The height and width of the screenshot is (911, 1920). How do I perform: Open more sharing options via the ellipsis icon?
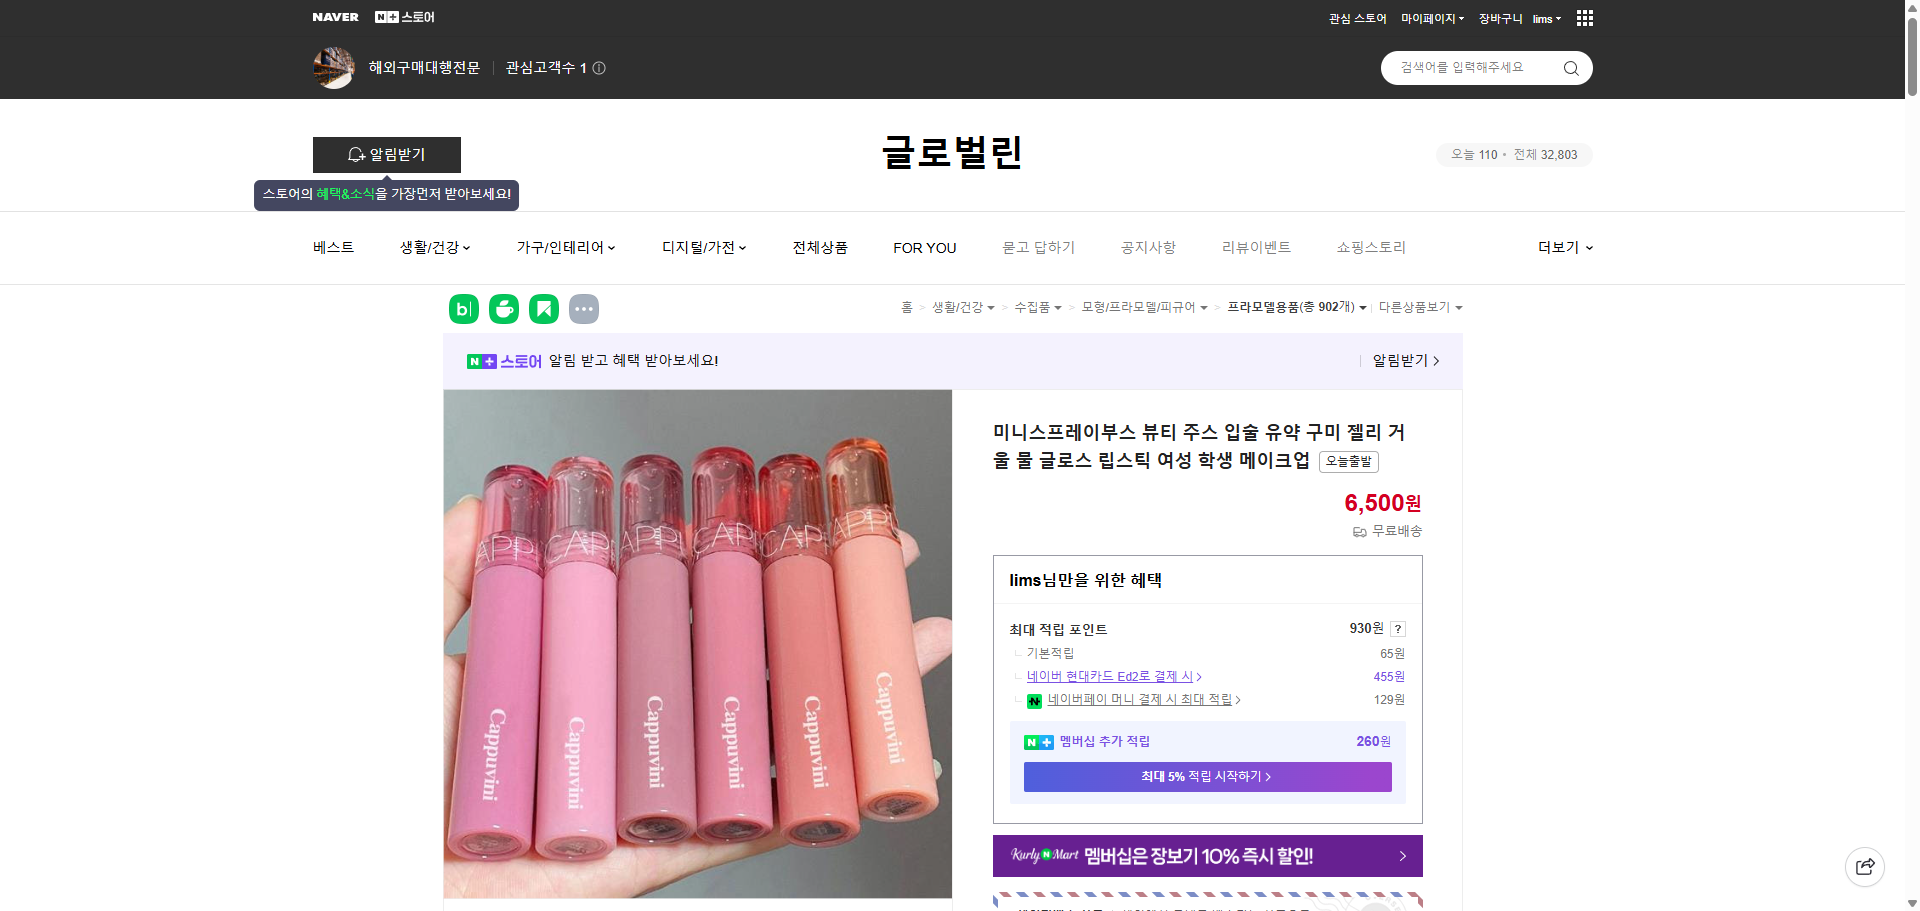pos(584,309)
